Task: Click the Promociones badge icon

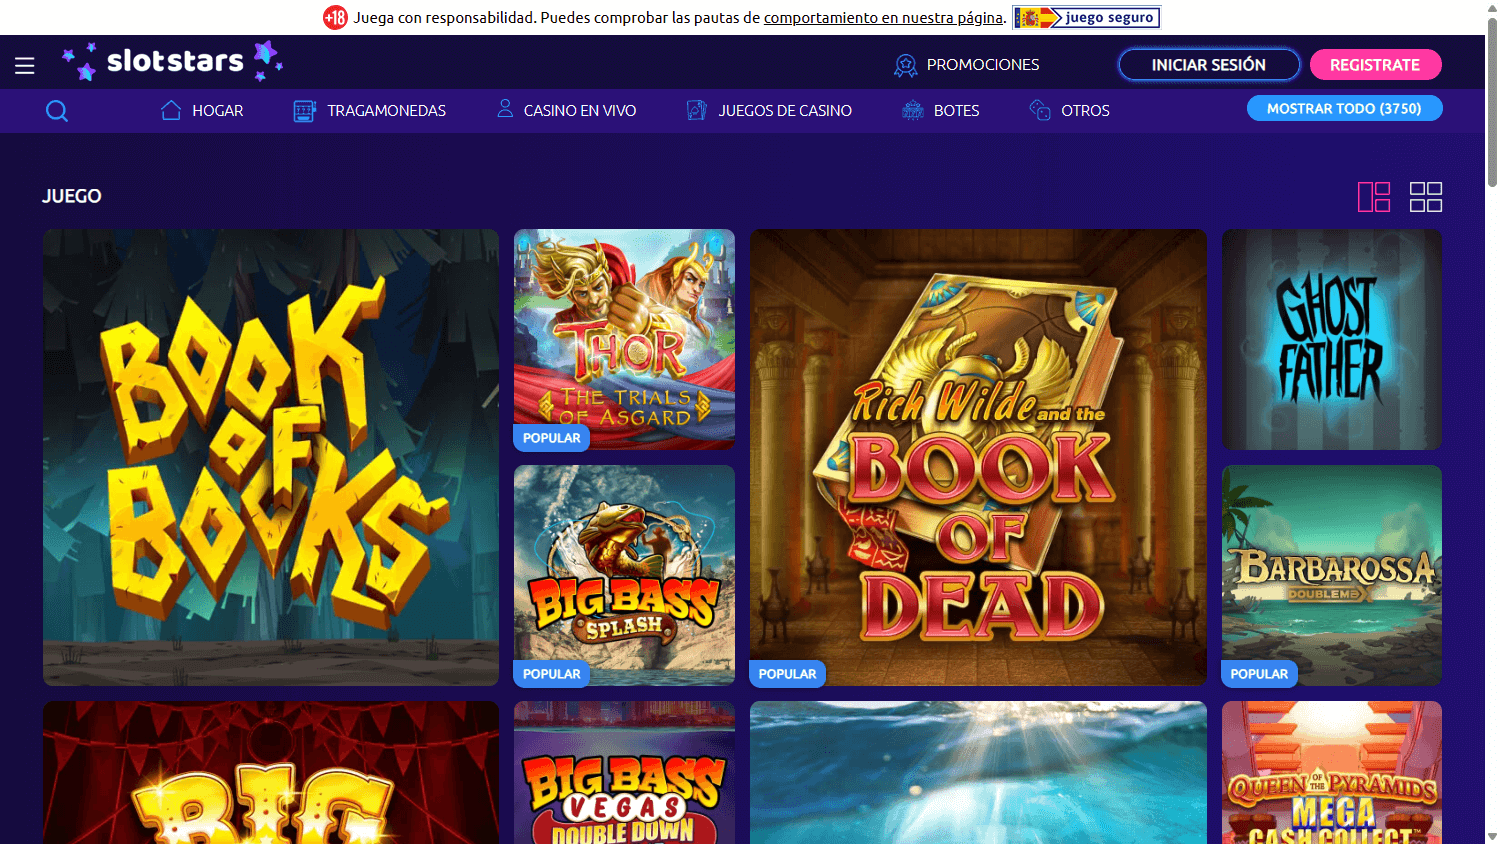Action: (x=905, y=65)
